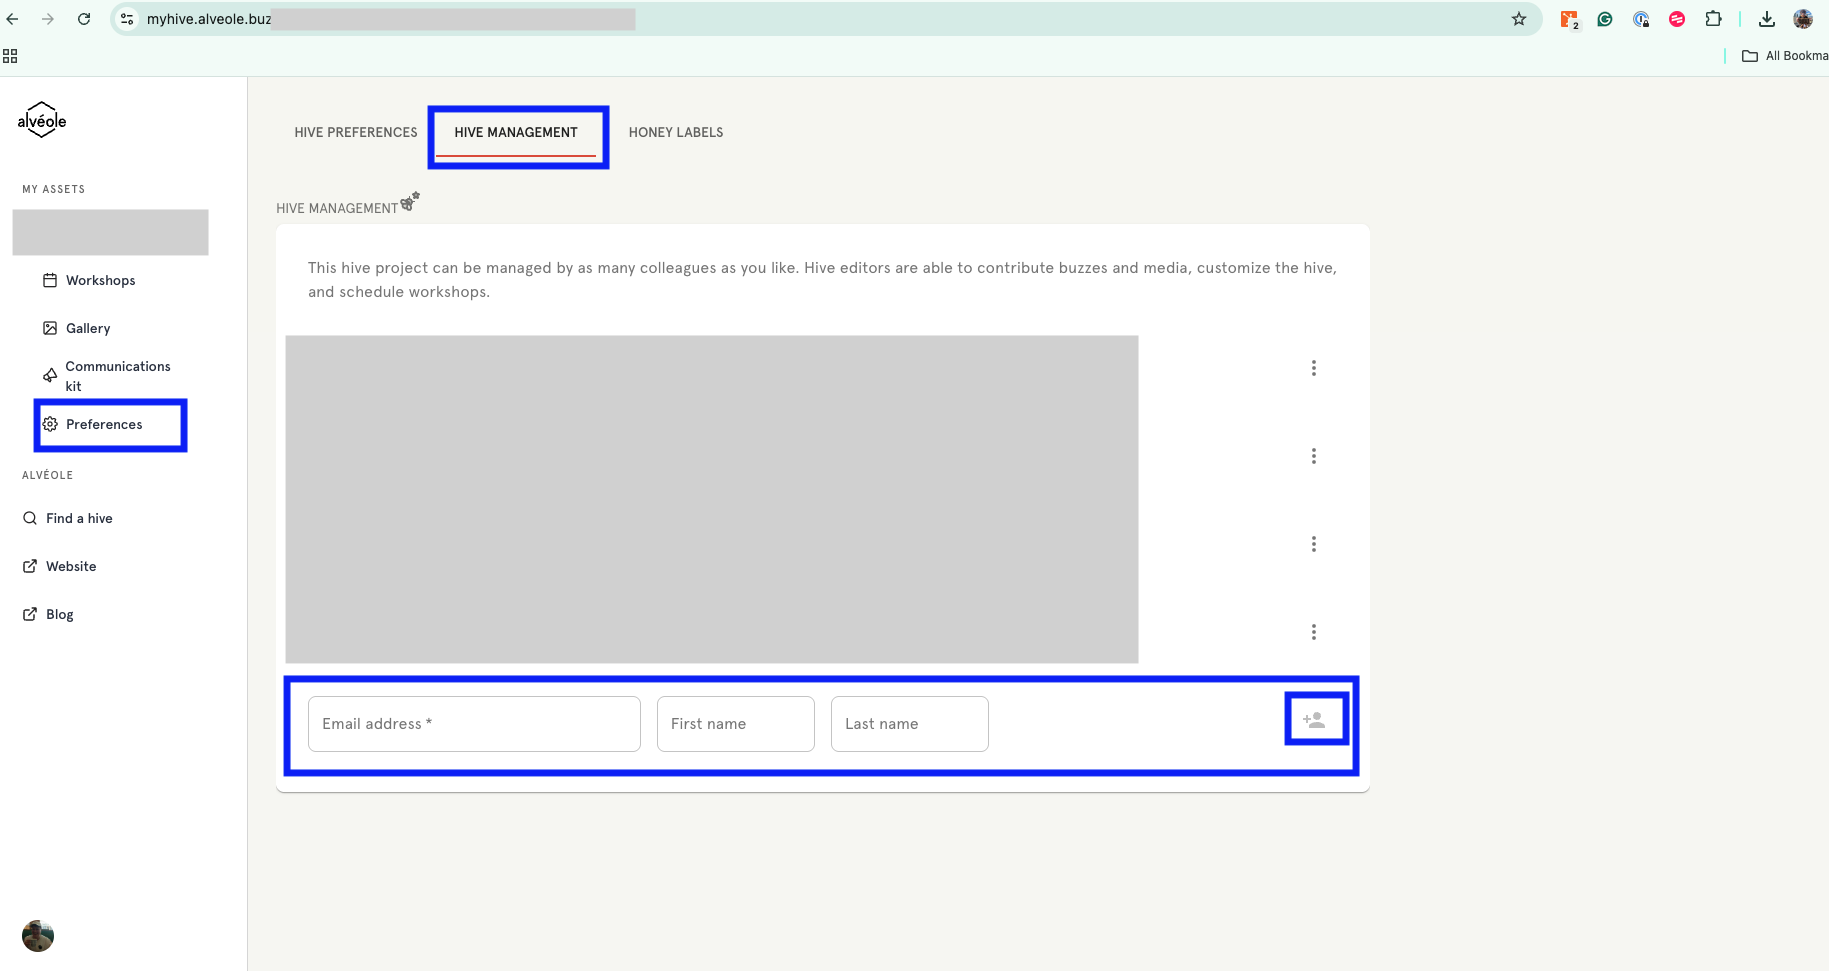Focus the Last name field
This screenshot has width=1829, height=971.
pos(910,724)
